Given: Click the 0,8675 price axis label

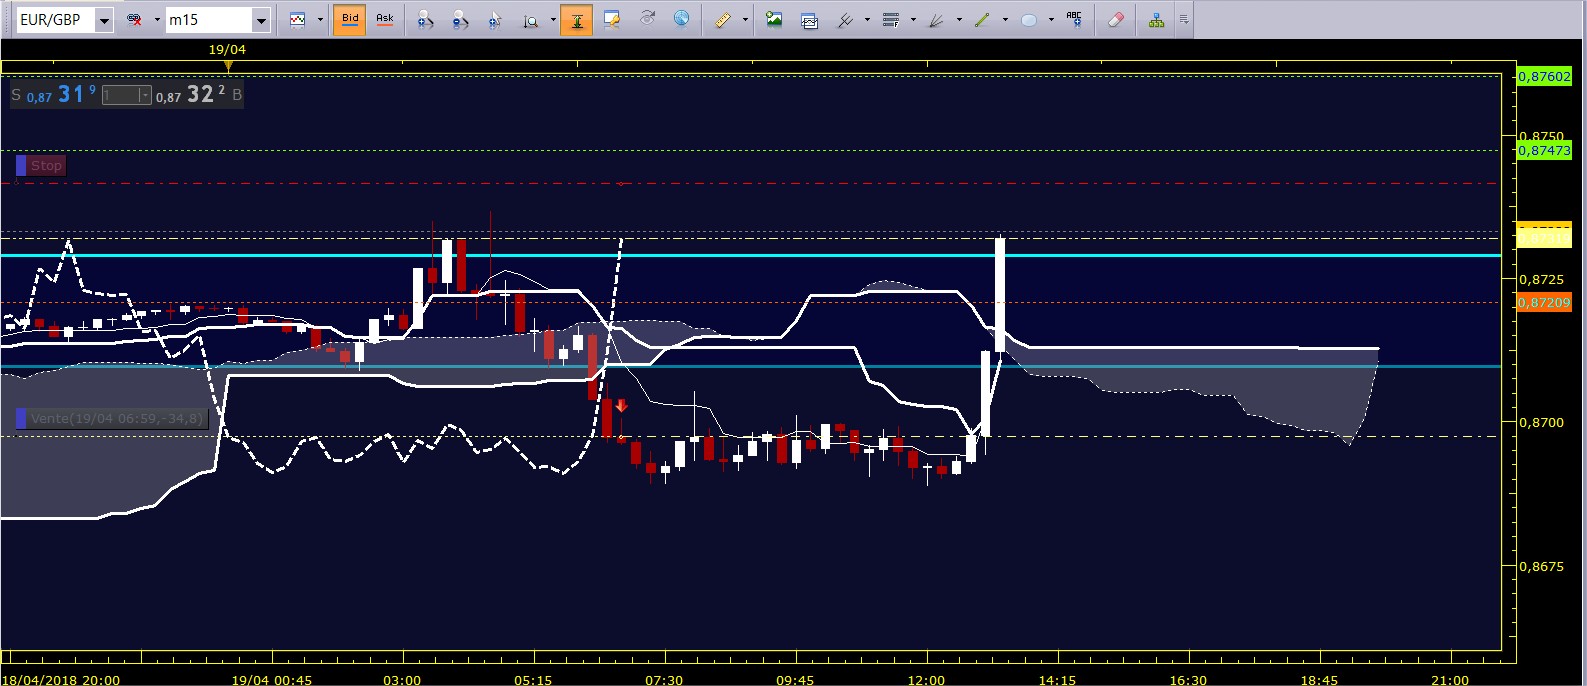Looking at the screenshot, I should click(x=1541, y=566).
